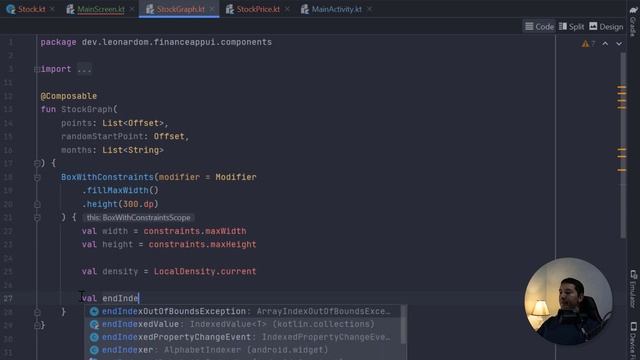Open the StockPrice.kt editor tab

click(x=253, y=9)
